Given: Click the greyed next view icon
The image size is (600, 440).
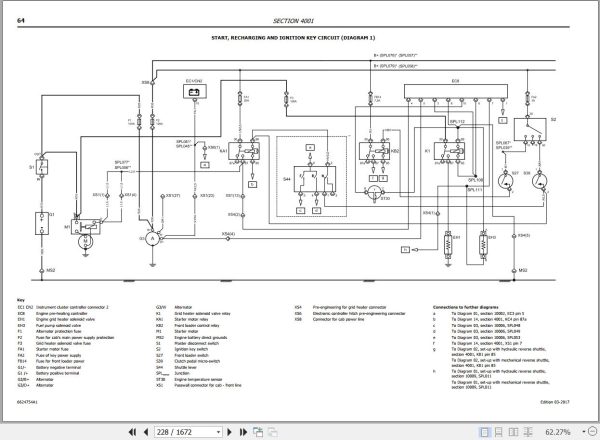Looking at the screenshot, I should click(272, 432).
